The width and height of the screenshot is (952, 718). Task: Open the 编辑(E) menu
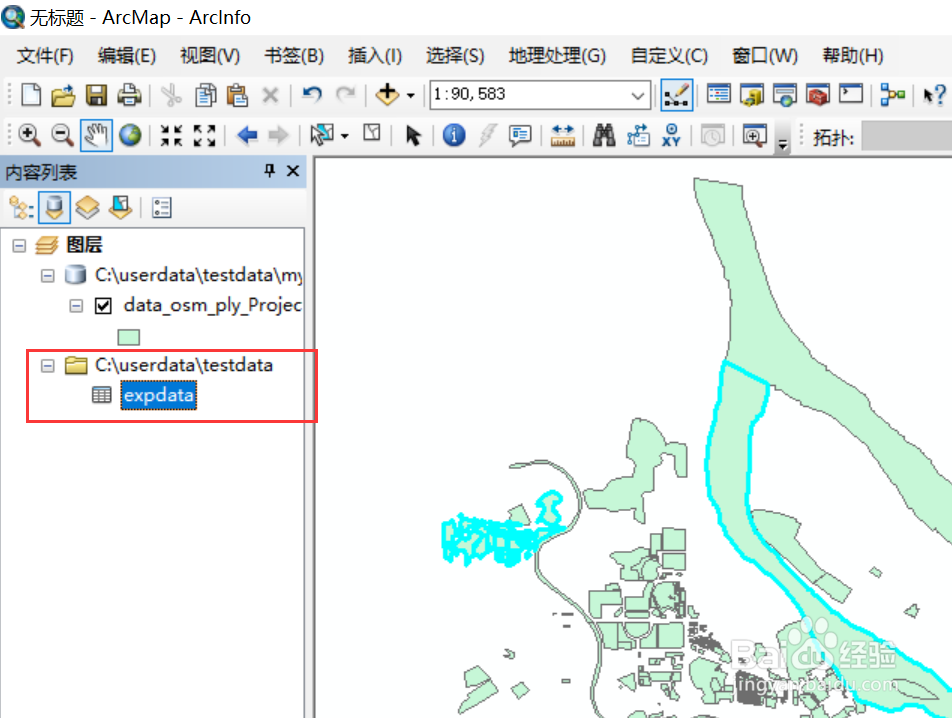click(126, 56)
